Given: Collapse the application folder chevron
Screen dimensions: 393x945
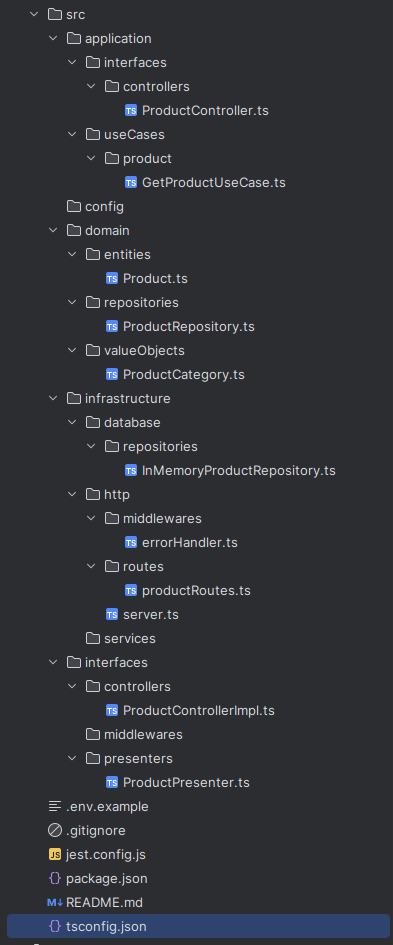Looking at the screenshot, I should [53, 39].
